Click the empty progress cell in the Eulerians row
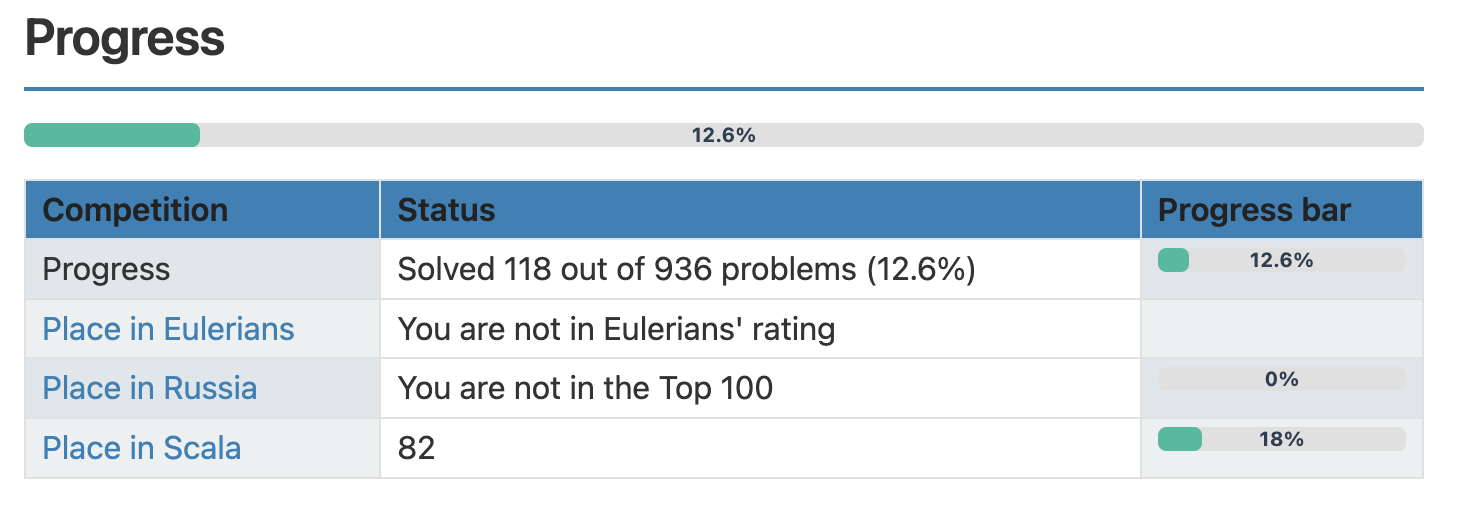 [x=1282, y=329]
